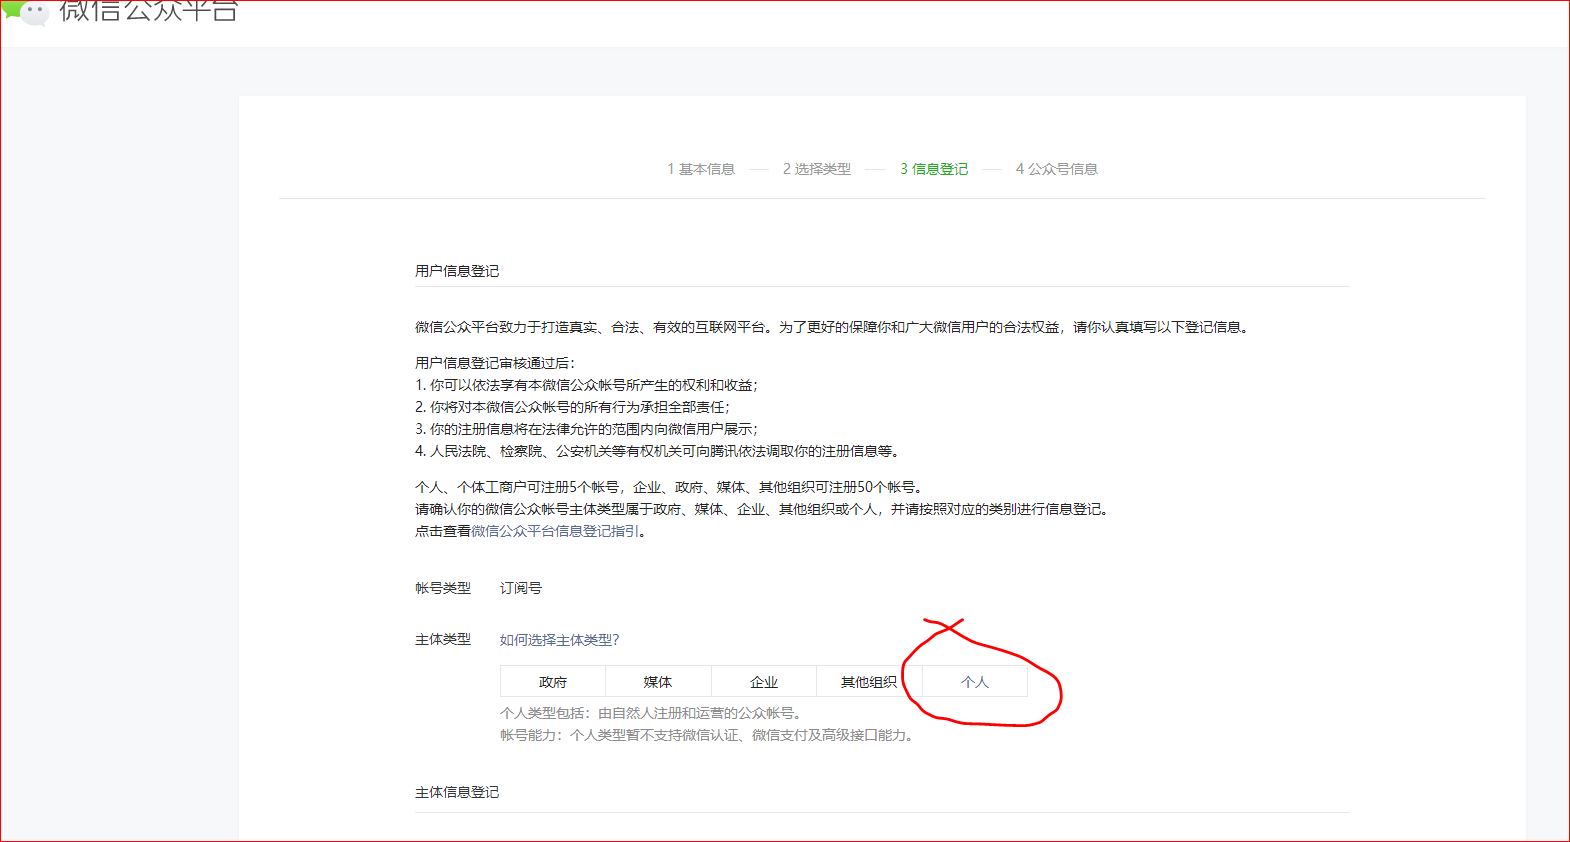Select 政府 as the subject type
Screen dimensions: 1570x842
click(553, 682)
